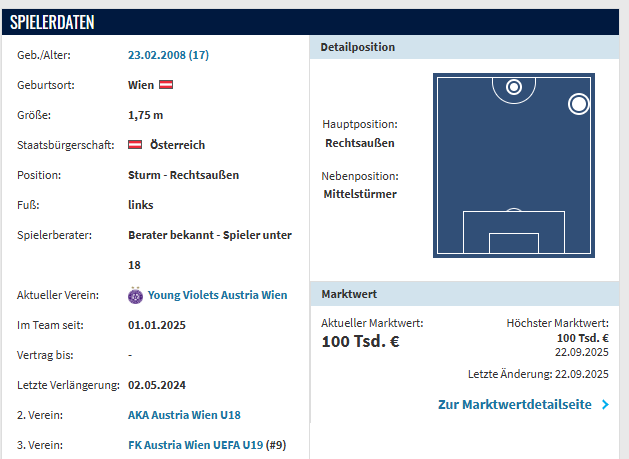Go to Zur Marktwertdetailseite
Screen dimensions: 629x459
514,405
